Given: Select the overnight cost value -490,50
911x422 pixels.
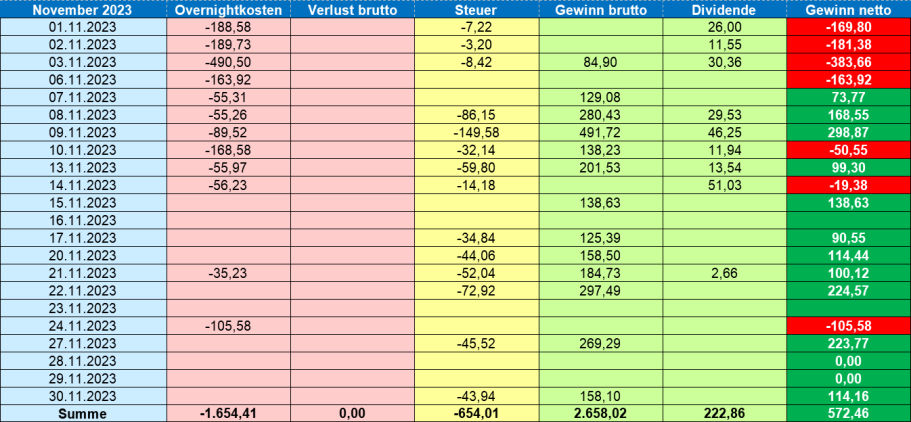Looking at the screenshot, I should click(x=228, y=62).
